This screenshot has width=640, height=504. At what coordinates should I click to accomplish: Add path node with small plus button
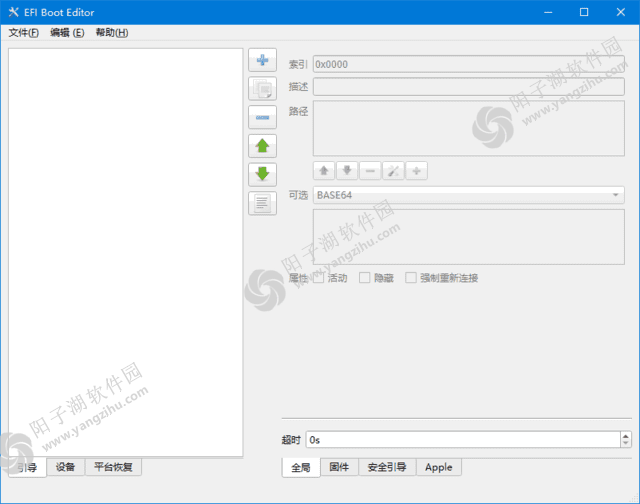(x=416, y=171)
